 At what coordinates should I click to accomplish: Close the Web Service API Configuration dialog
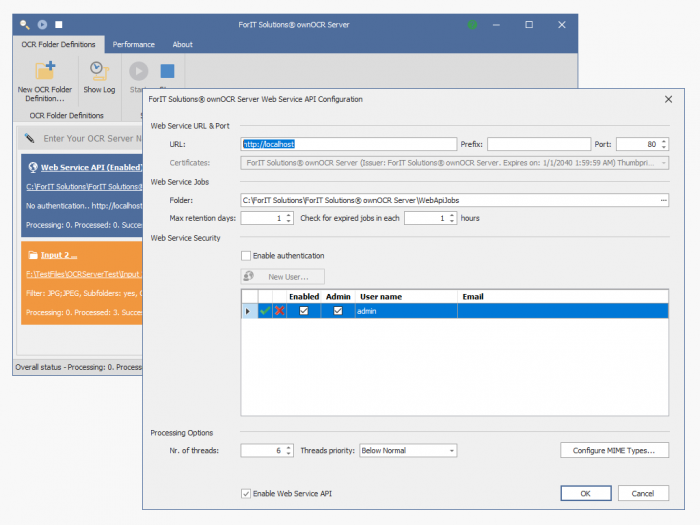668,99
